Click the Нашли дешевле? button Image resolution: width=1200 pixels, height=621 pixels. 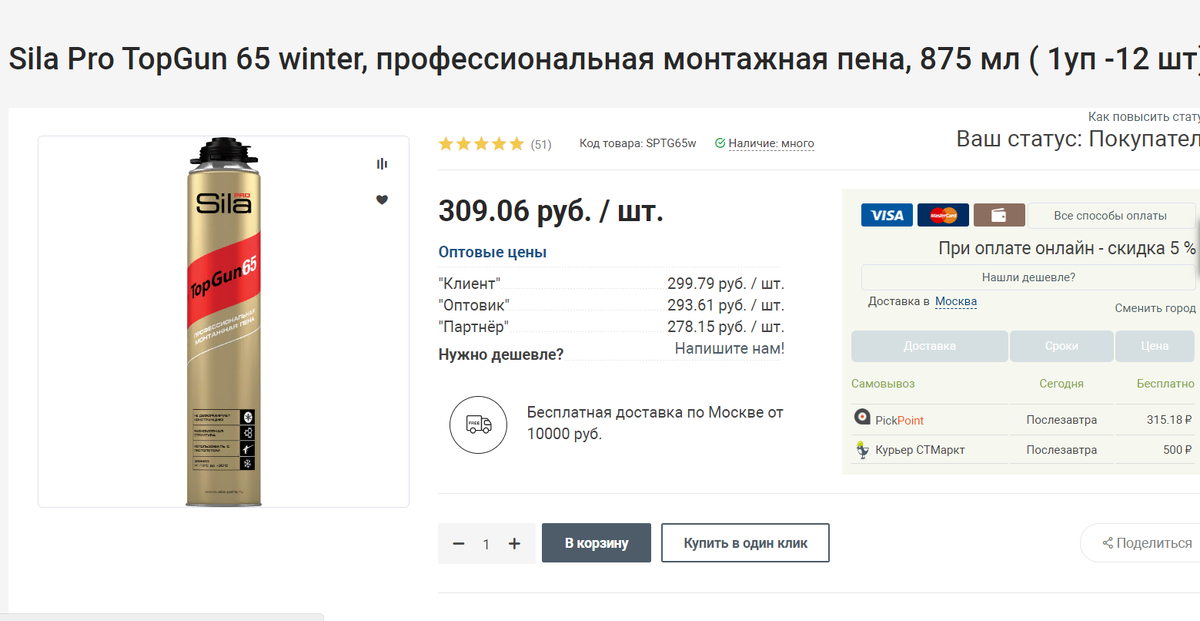(1028, 277)
